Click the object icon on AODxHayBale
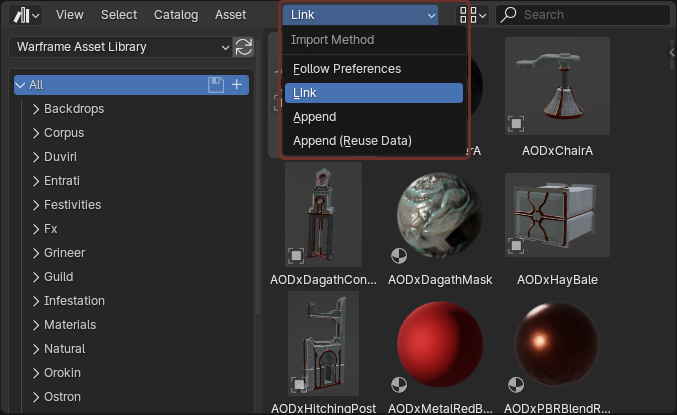 point(516,246)
